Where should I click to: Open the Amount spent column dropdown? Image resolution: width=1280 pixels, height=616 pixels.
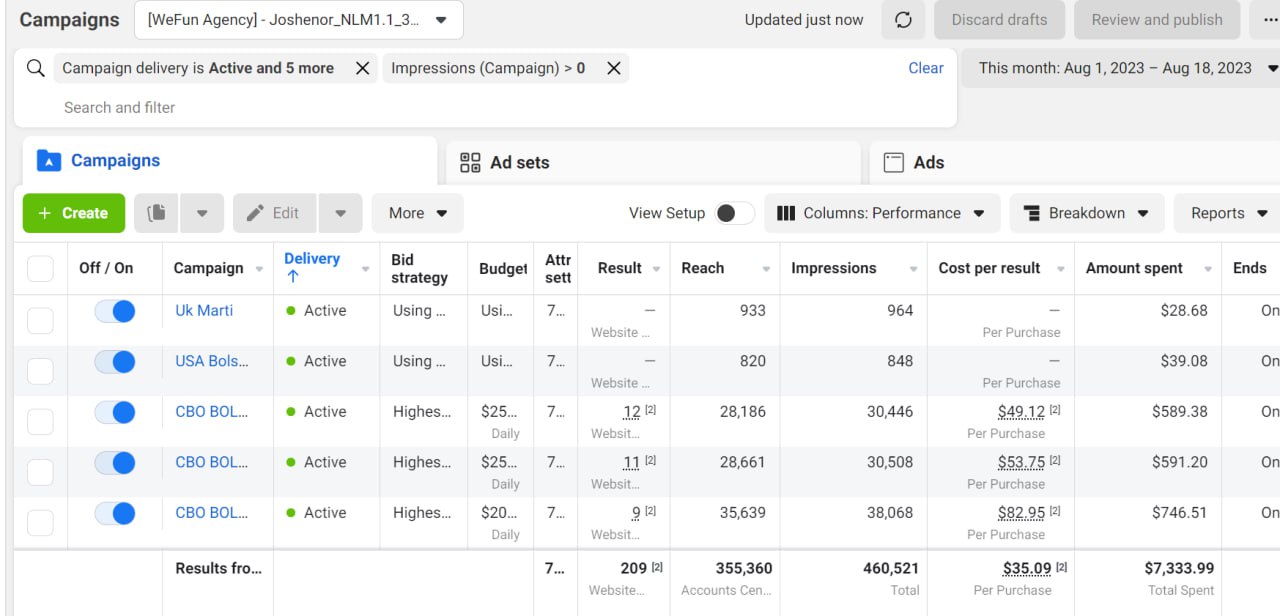pyautogui.click(x=1208, y=269)
